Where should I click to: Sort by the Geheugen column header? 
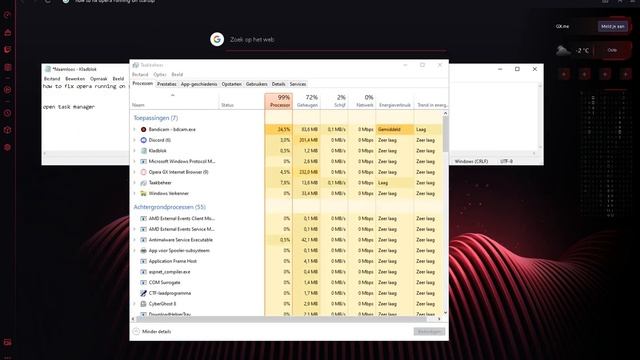click(306, 101)
